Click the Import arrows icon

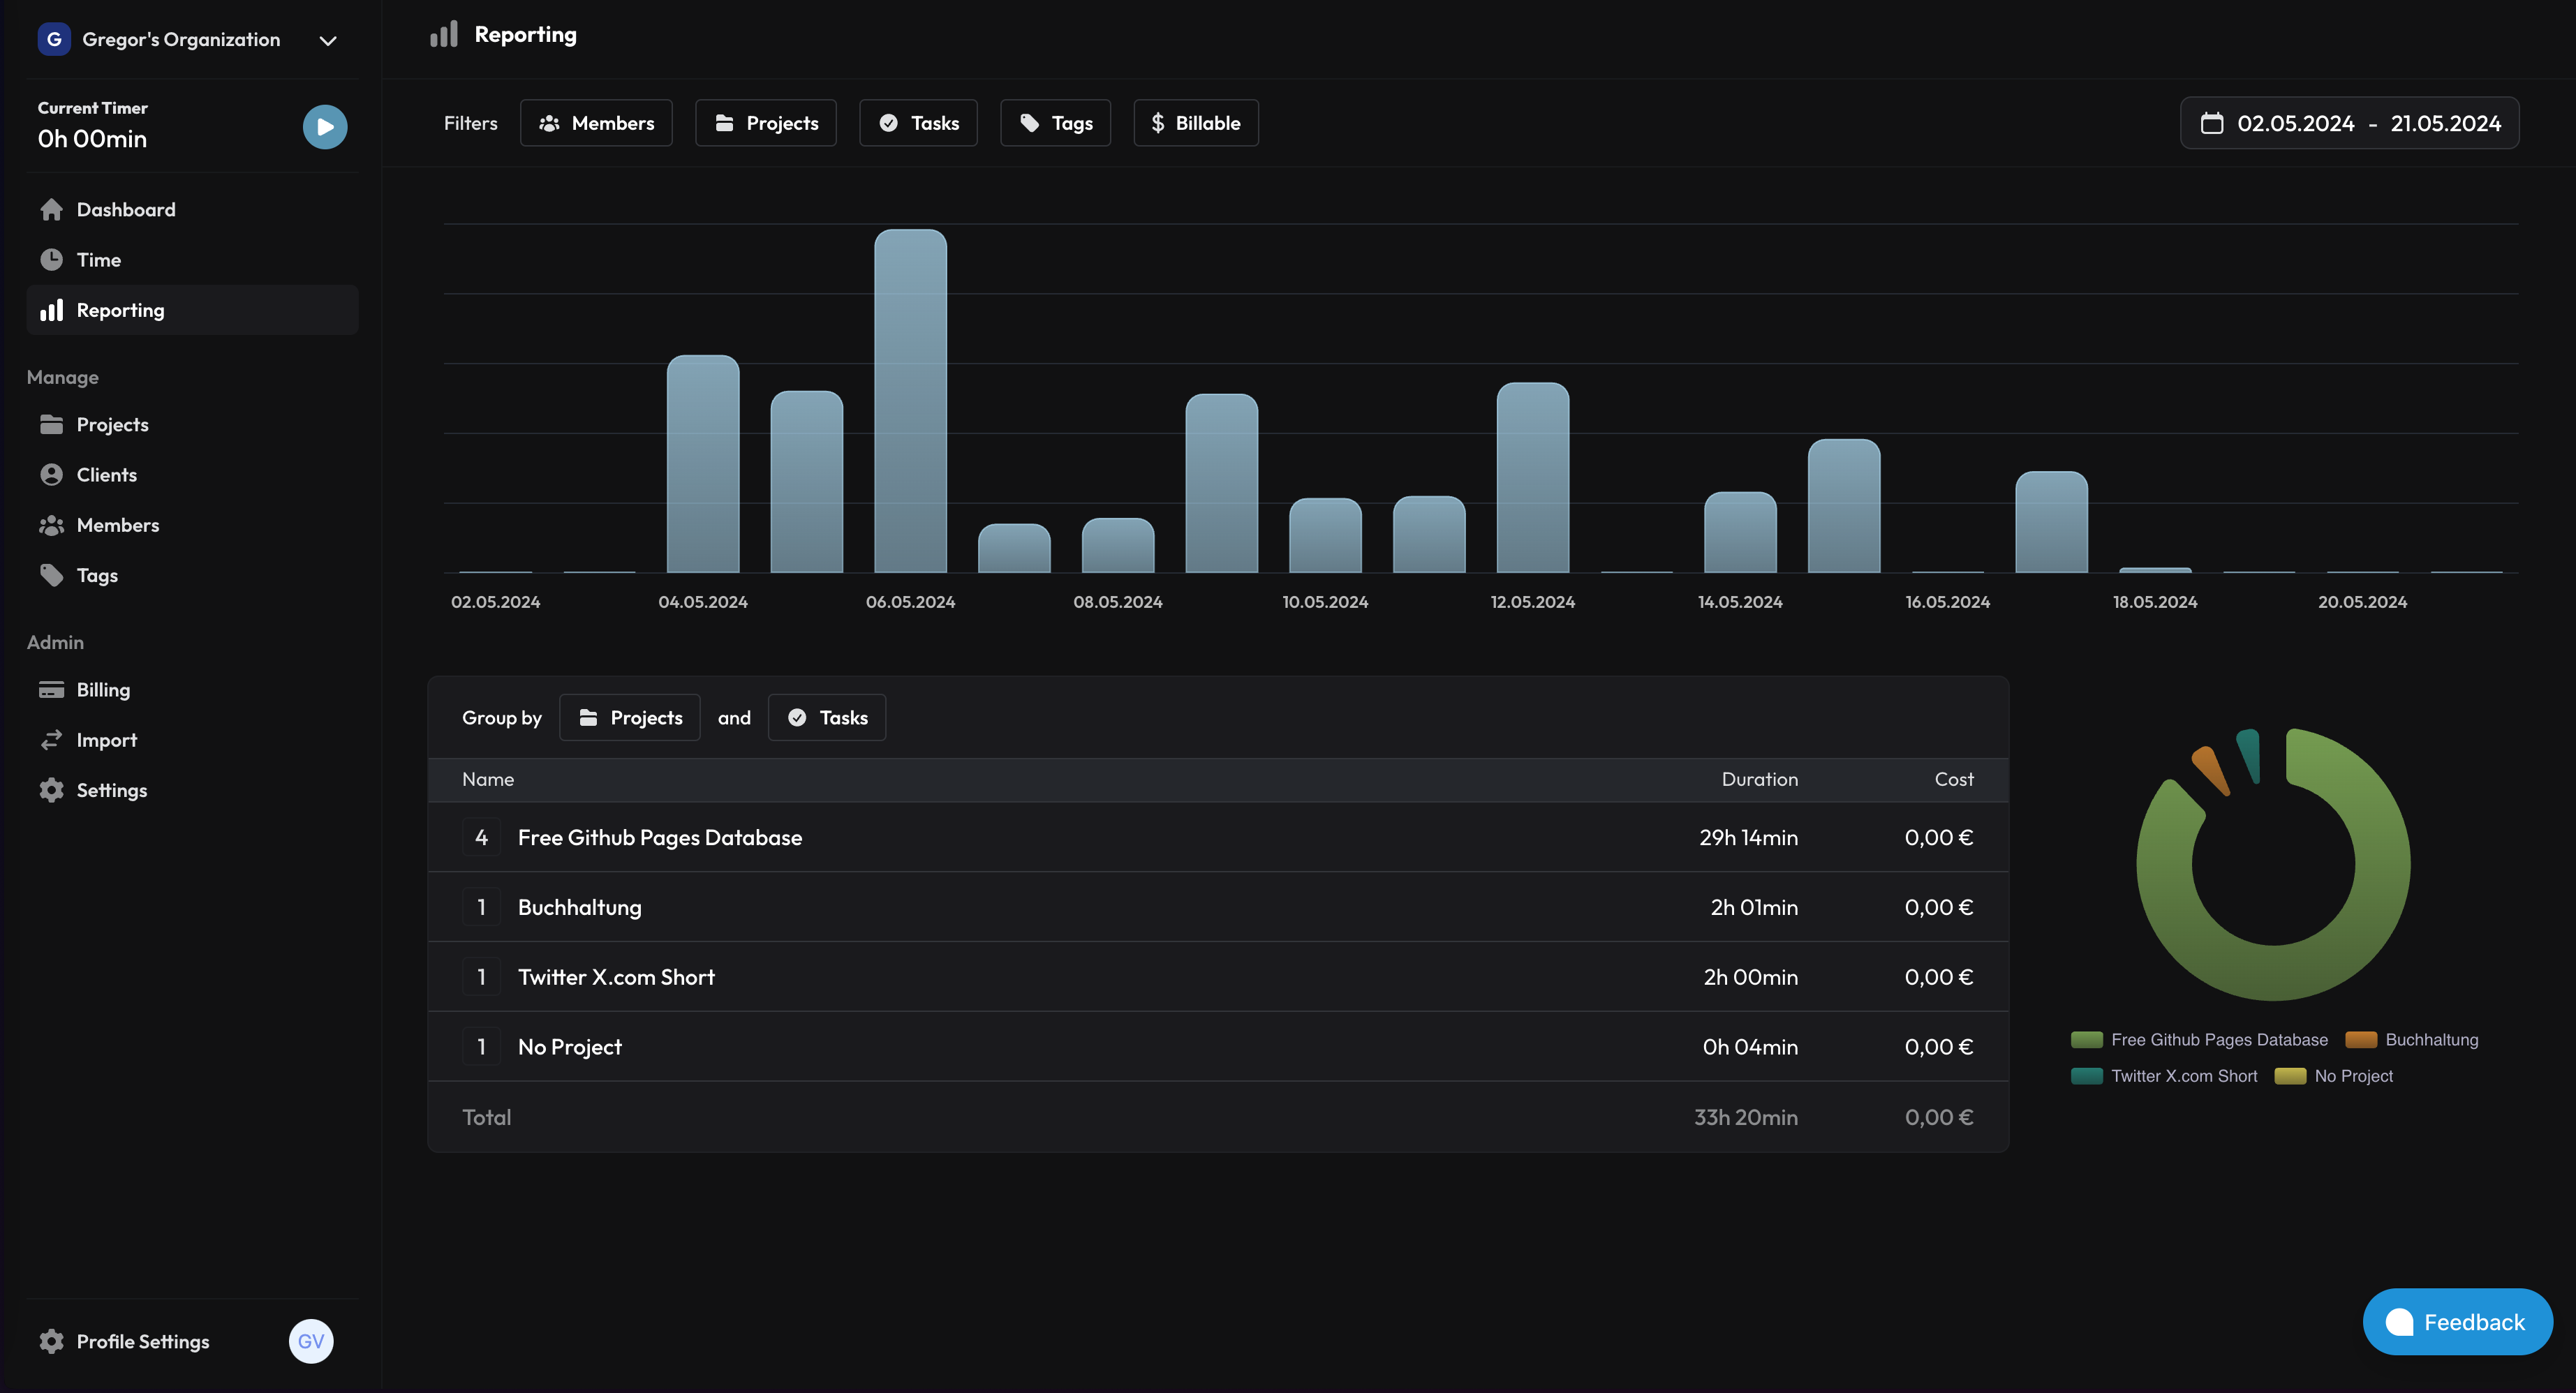pos(52,740)
